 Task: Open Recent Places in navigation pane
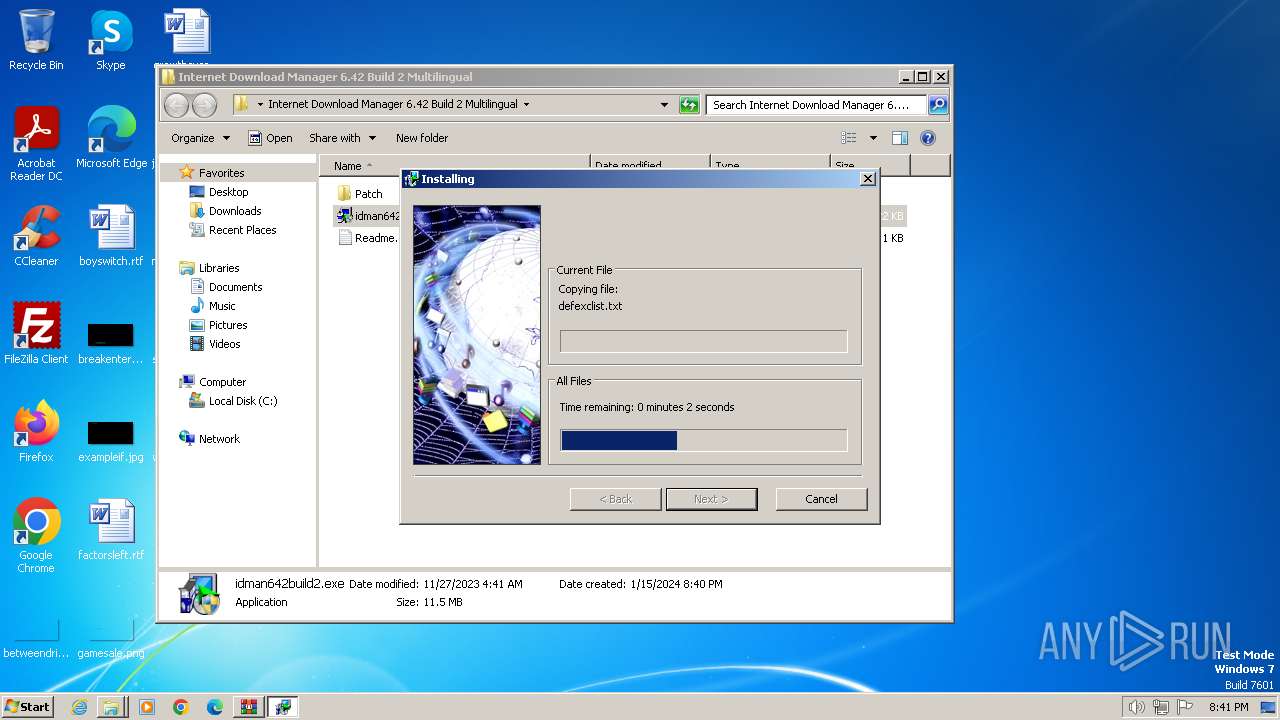(242, 230)
